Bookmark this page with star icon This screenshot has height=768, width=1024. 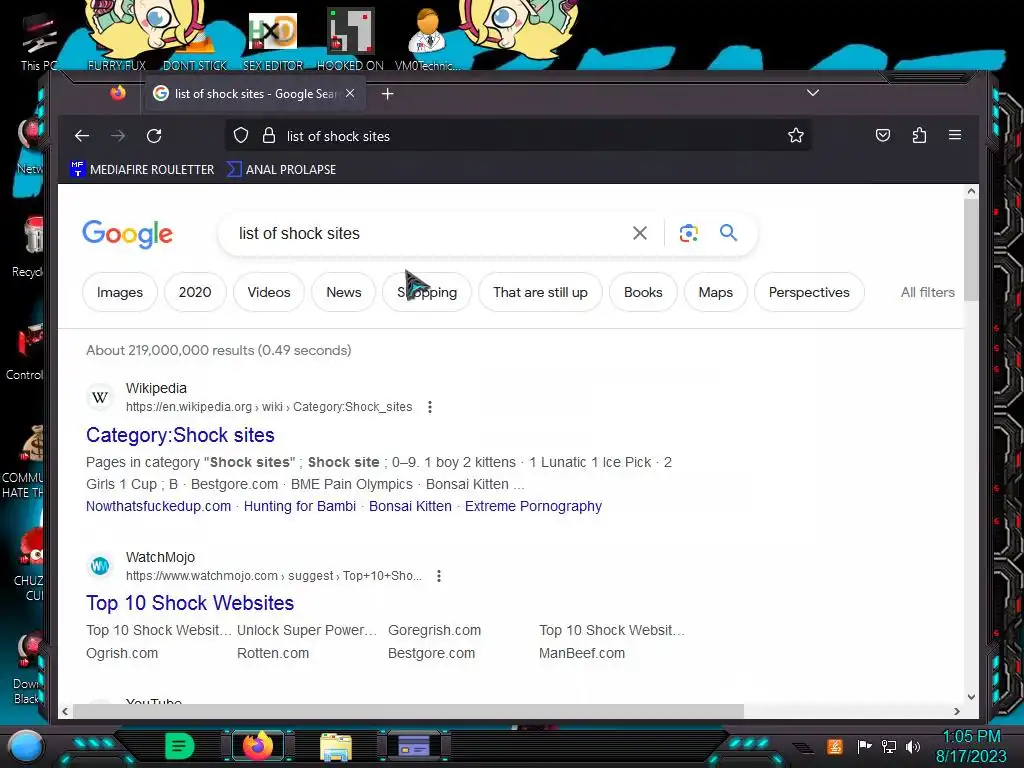pyautogui.click(x=795, y=135)
